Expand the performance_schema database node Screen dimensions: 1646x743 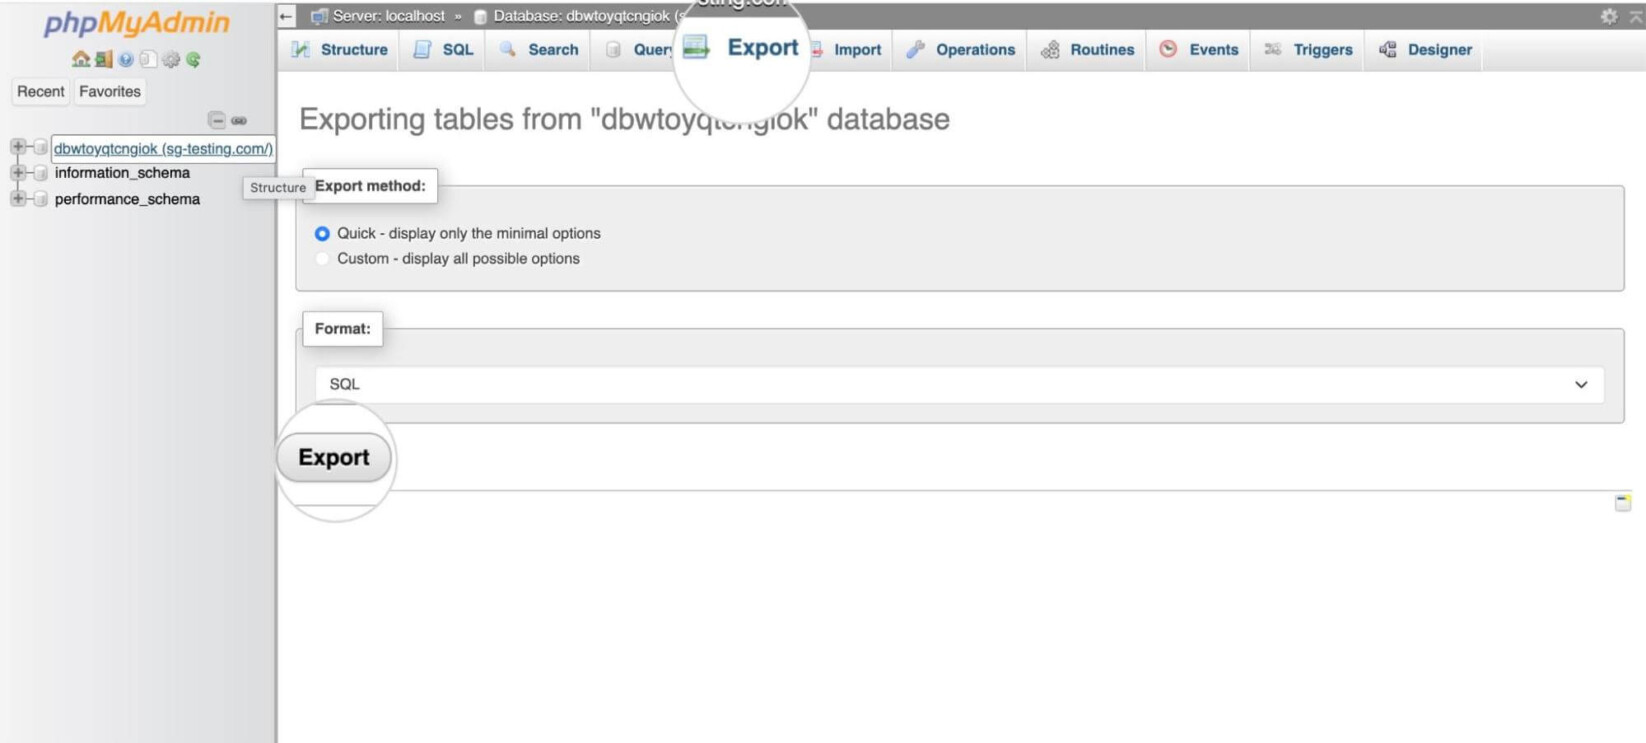(x=18, y=198)
